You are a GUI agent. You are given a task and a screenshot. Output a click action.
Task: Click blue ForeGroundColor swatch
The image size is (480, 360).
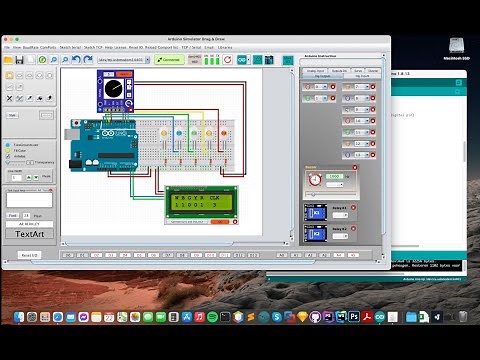[x=8, y=145]
